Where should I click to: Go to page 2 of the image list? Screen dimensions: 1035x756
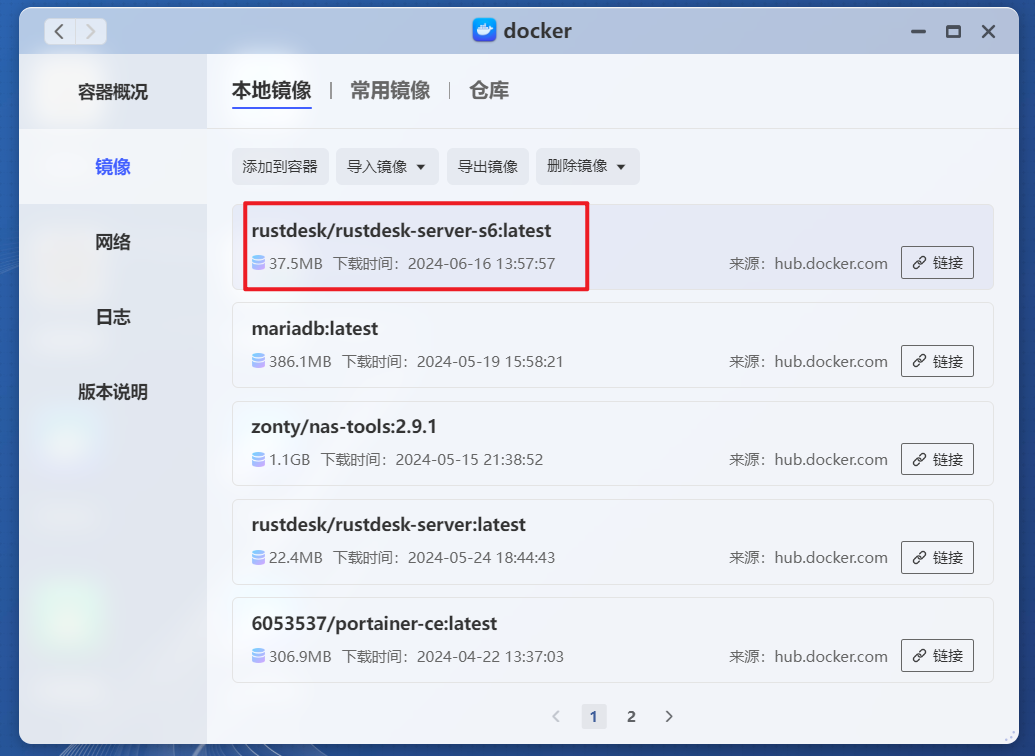[x=631, y=716]
